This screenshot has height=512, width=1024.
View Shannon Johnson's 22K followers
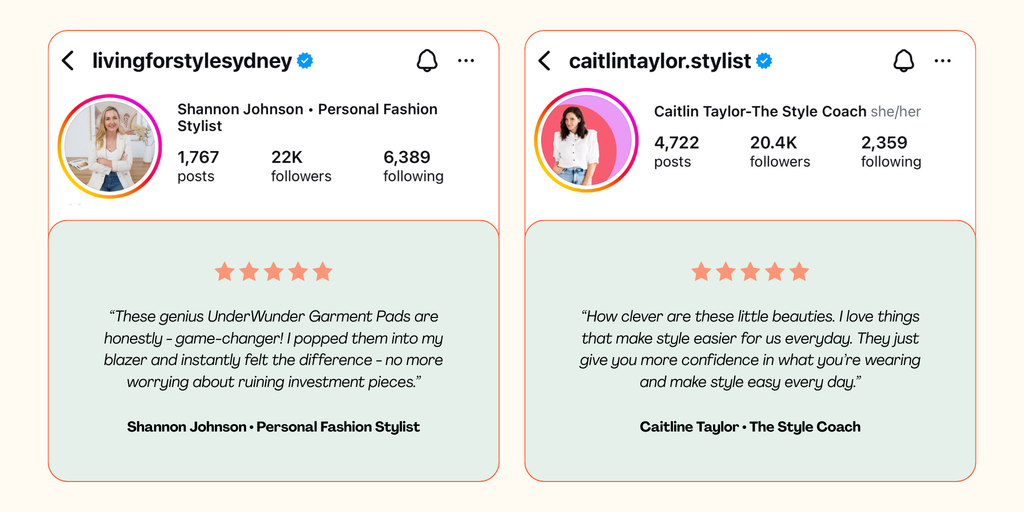(x=301, y=166)
